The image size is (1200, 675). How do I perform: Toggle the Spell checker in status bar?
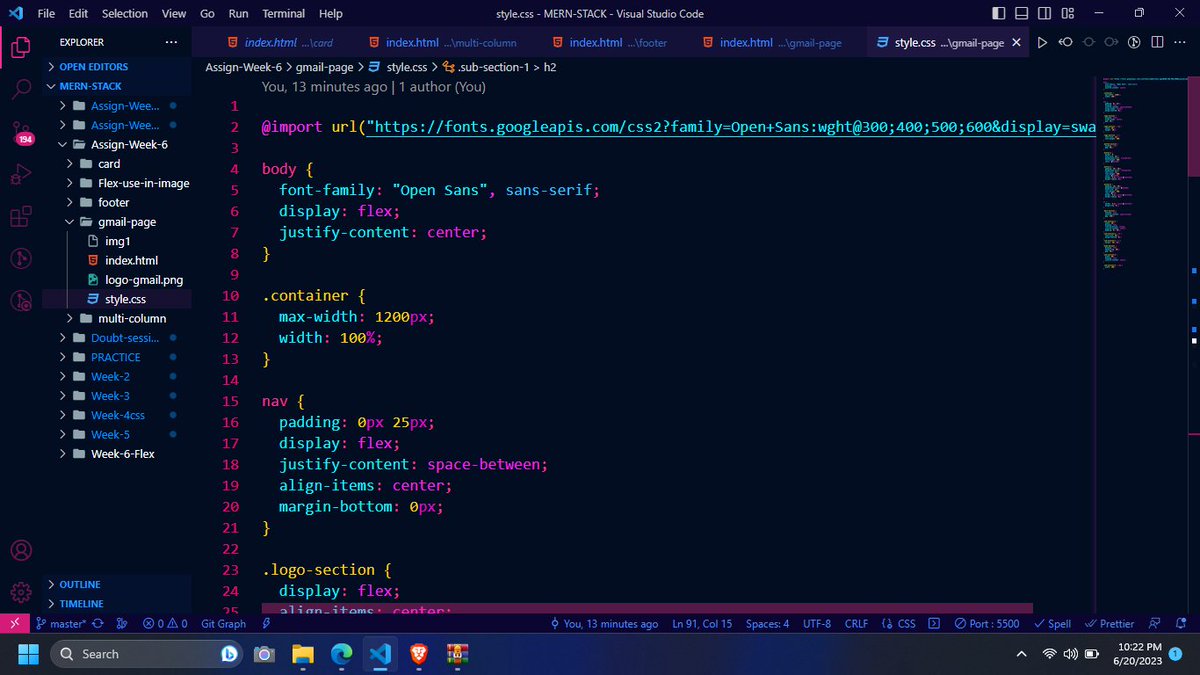(1052, 623)
